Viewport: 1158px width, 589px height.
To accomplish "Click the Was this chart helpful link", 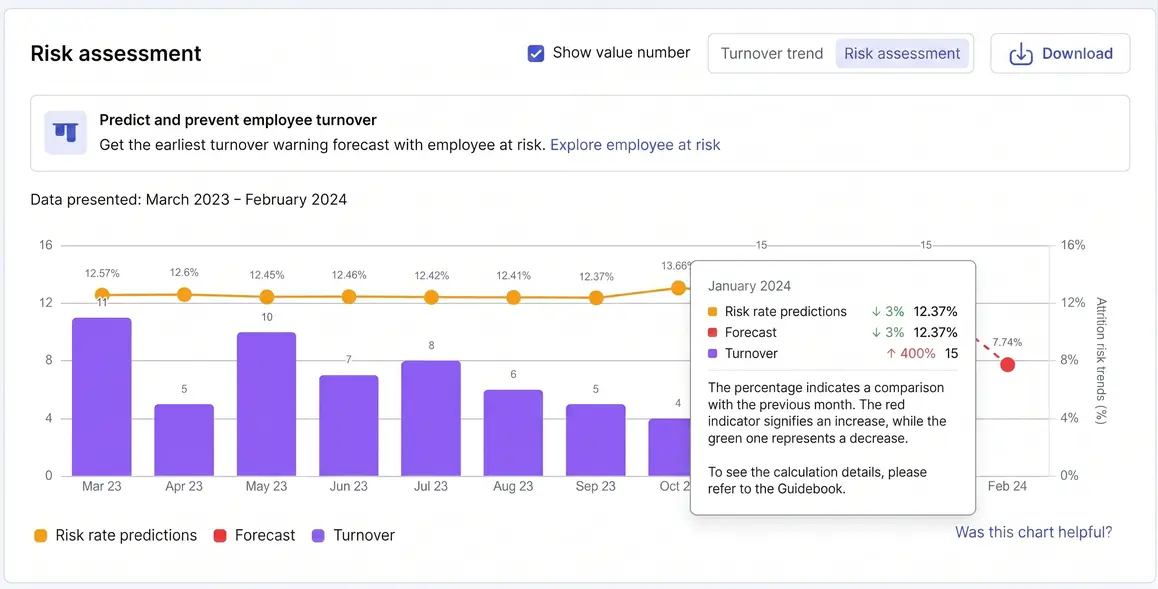I will click(1033, 531).
